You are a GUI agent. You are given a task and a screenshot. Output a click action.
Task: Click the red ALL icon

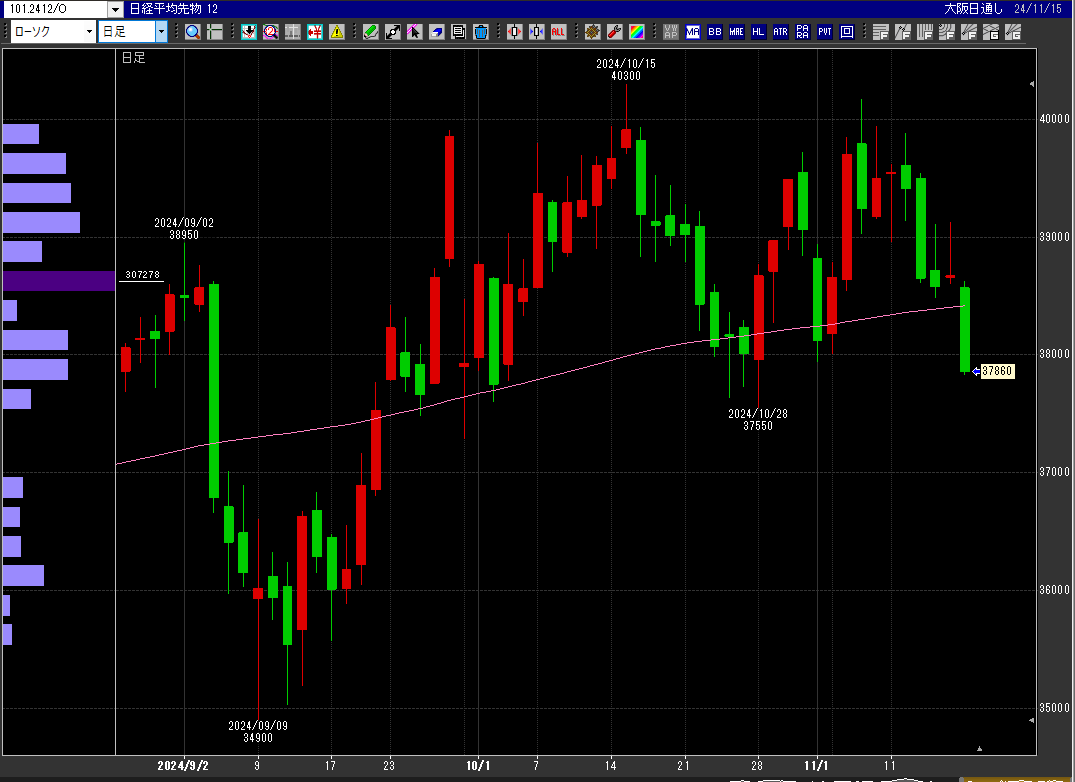coord(559,32)
